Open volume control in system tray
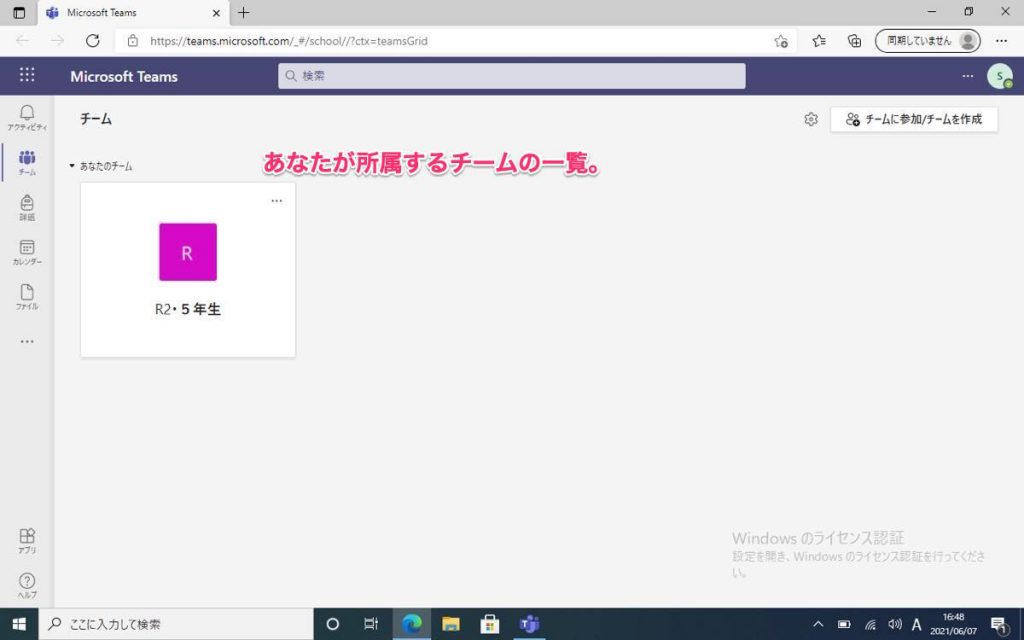The image size is (1024, 640). click(x=895, y=624)
